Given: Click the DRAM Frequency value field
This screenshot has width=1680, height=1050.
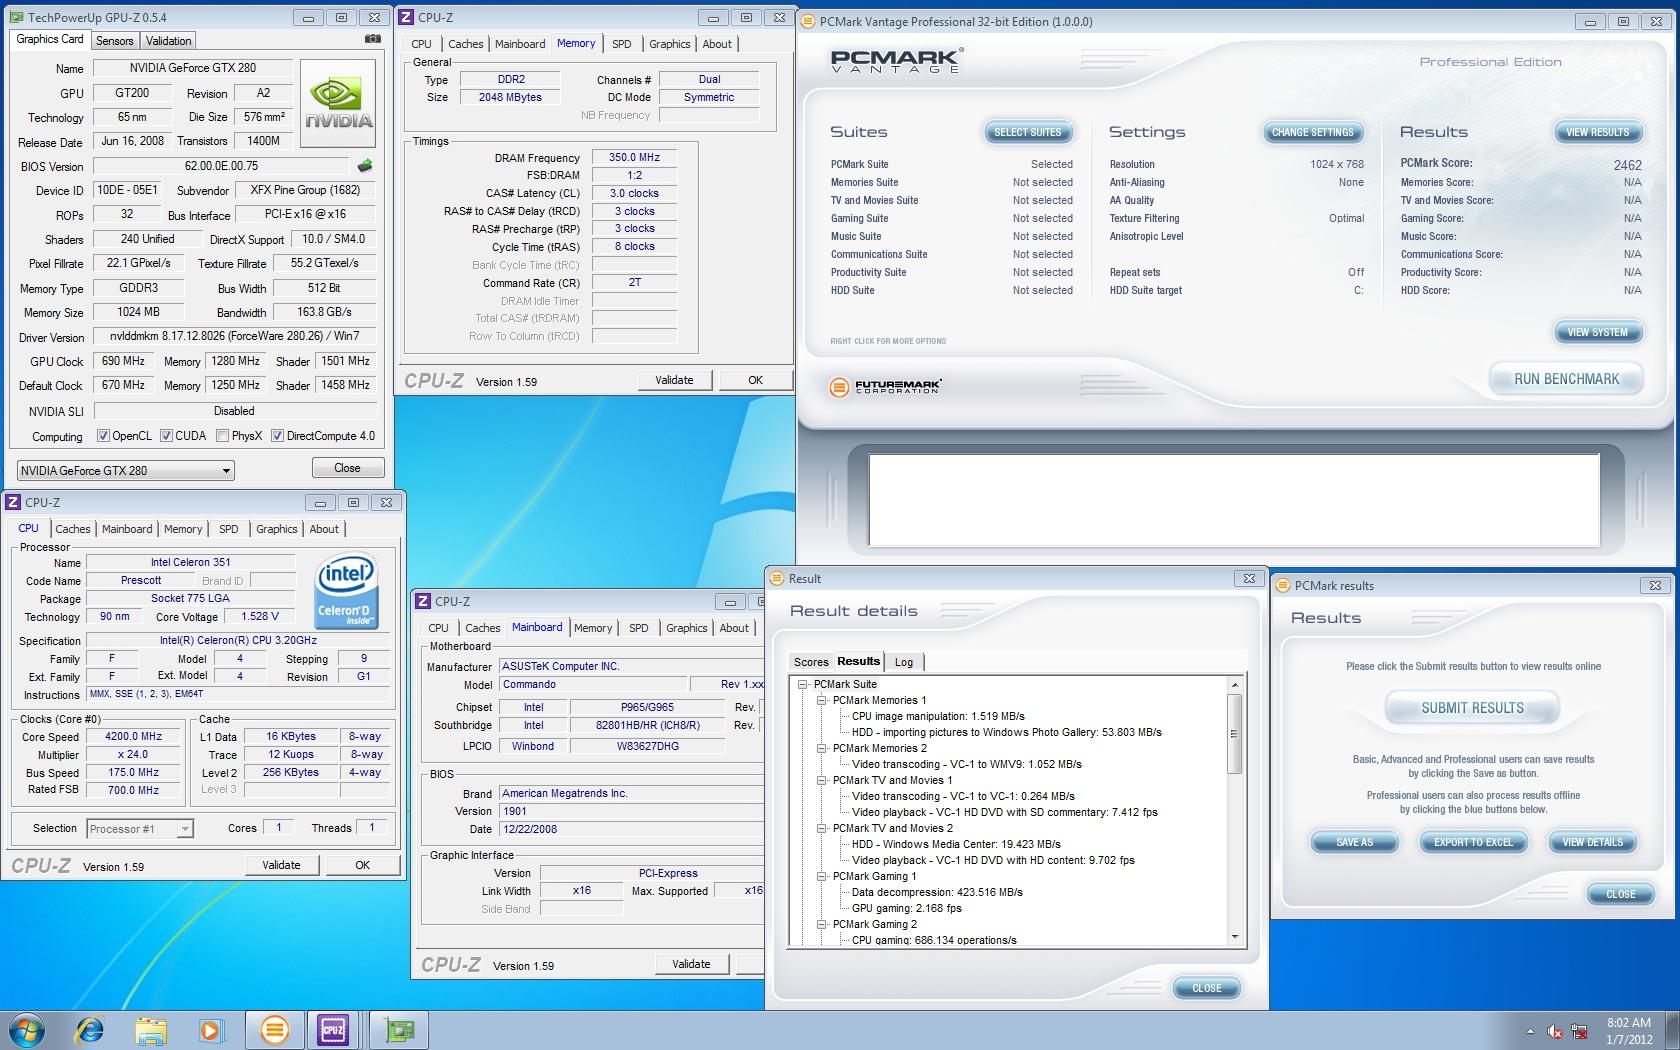Looking at the screenshot, I should pos(634,157).
